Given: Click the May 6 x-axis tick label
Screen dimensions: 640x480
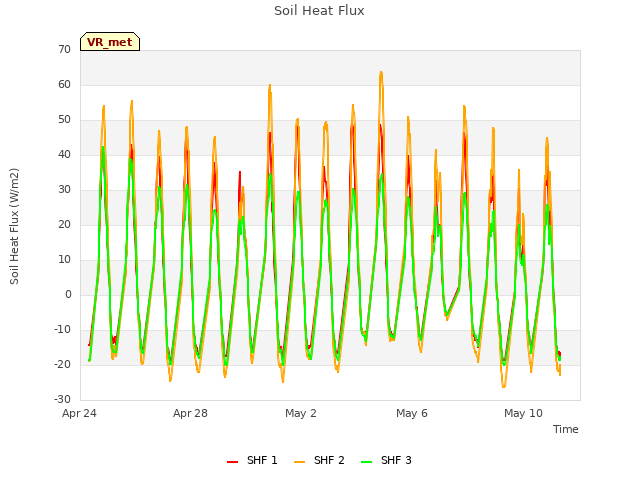Looking at the screenshot, I should [x=412, y=413].
